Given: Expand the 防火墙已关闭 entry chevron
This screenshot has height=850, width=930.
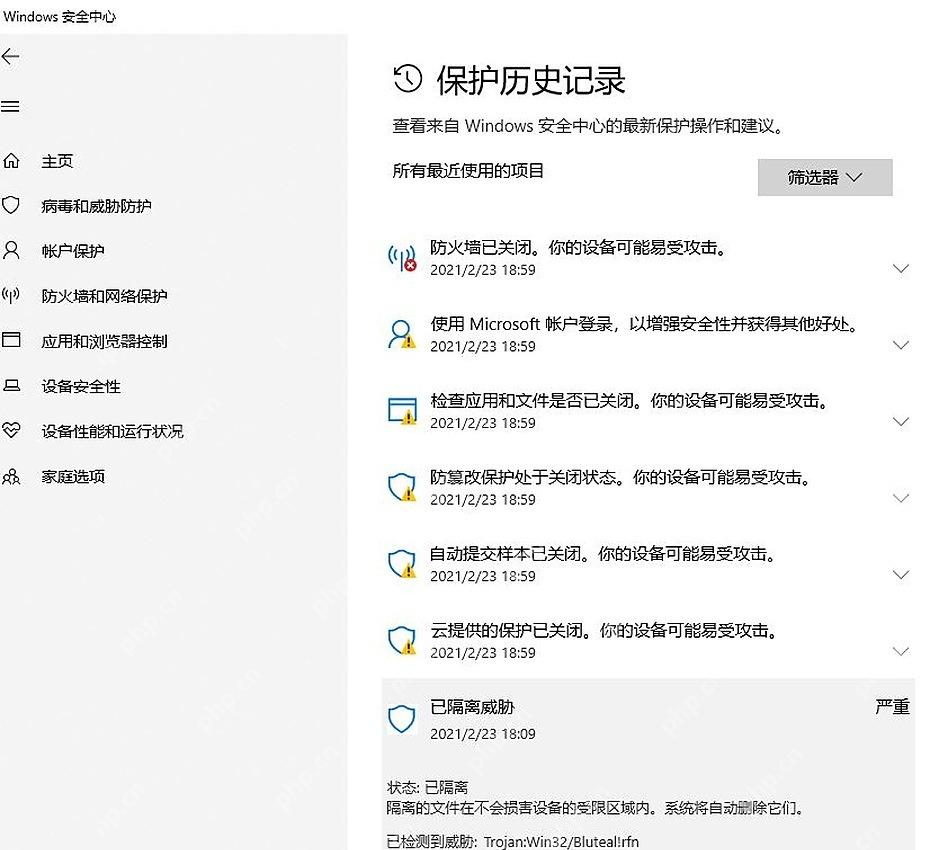Looking at the screenshot, I should [901, 269].
